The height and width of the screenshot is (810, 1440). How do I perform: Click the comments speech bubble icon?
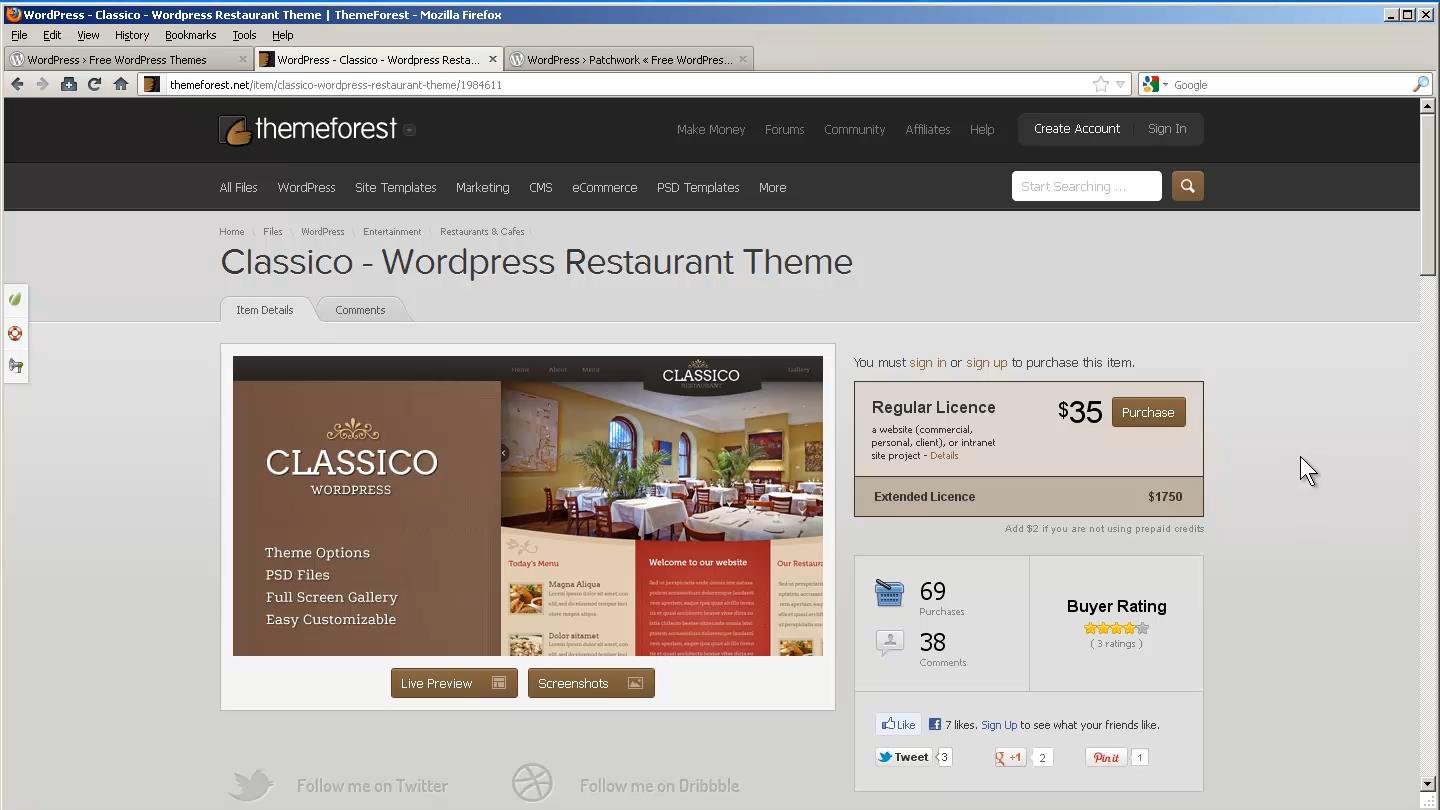coord(889,642)
